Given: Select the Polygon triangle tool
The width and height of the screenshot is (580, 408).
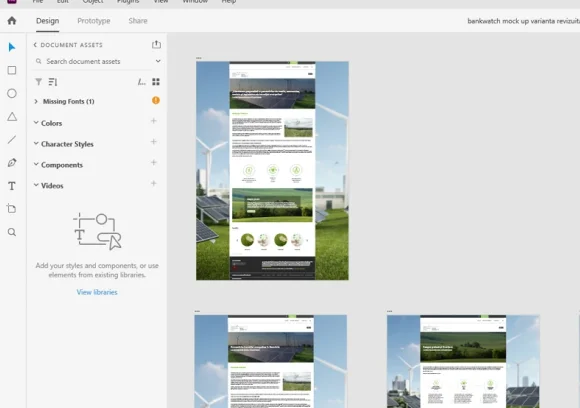Looking at the screenshot, I should coord(12,117).
